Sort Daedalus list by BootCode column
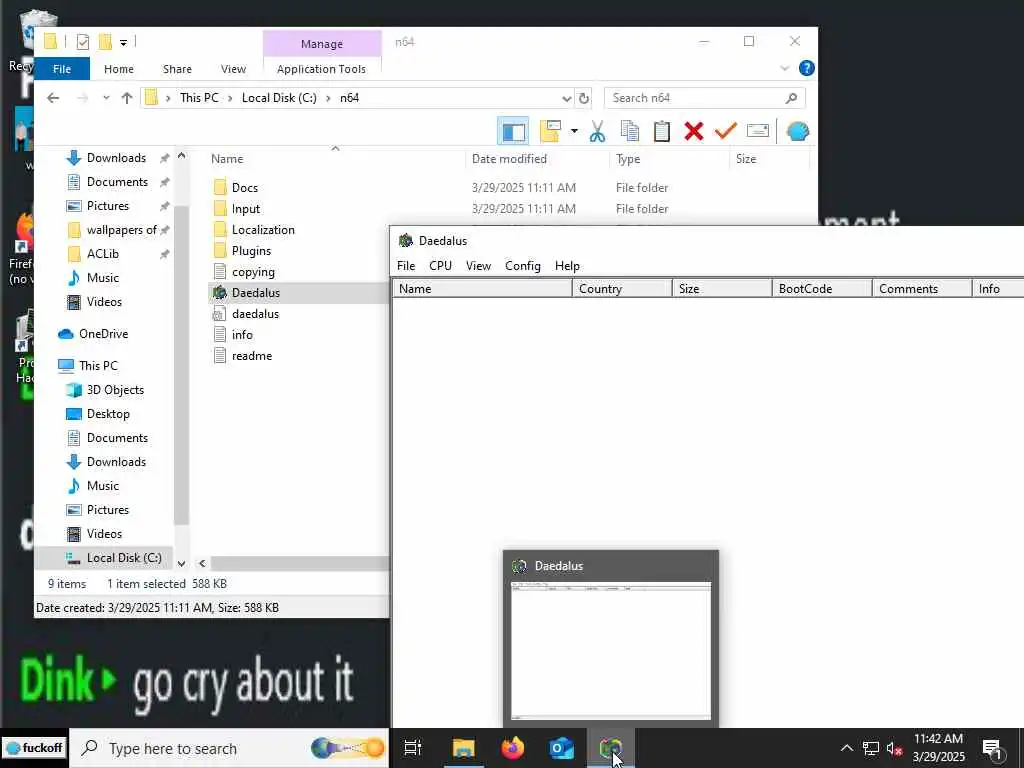 [822, 289]
